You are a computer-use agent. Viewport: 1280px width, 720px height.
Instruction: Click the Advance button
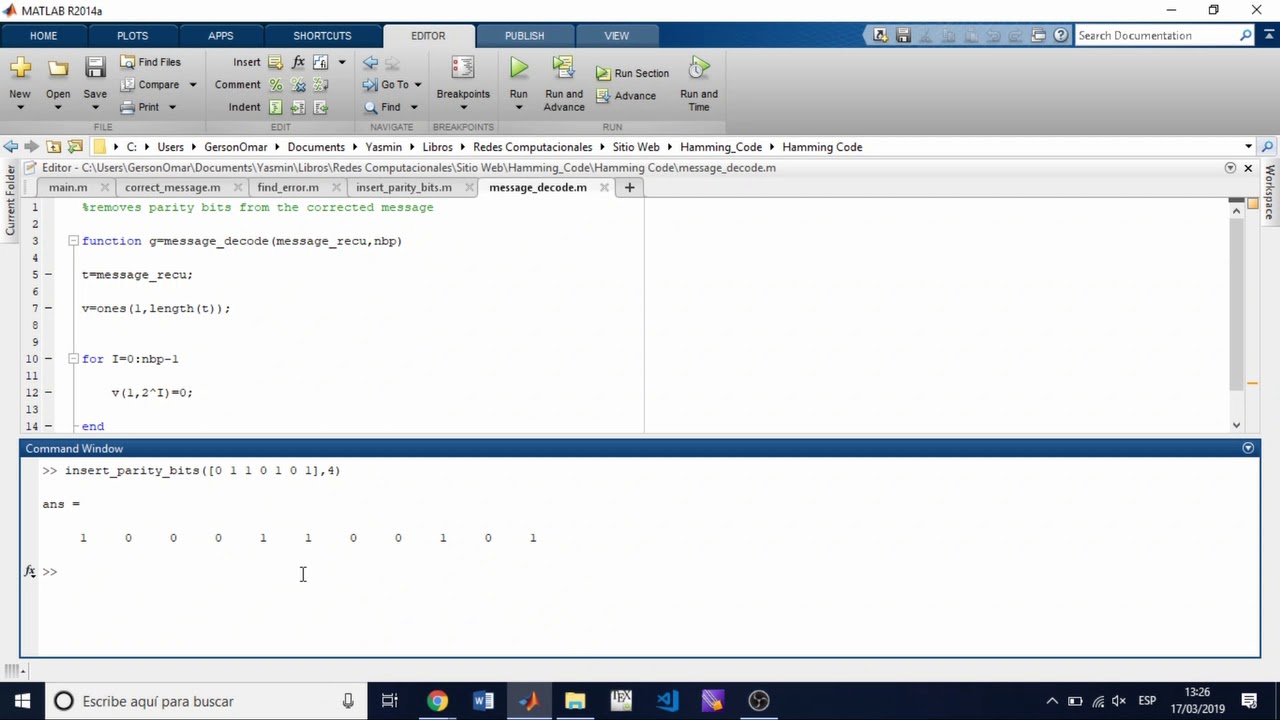[626, 96]
